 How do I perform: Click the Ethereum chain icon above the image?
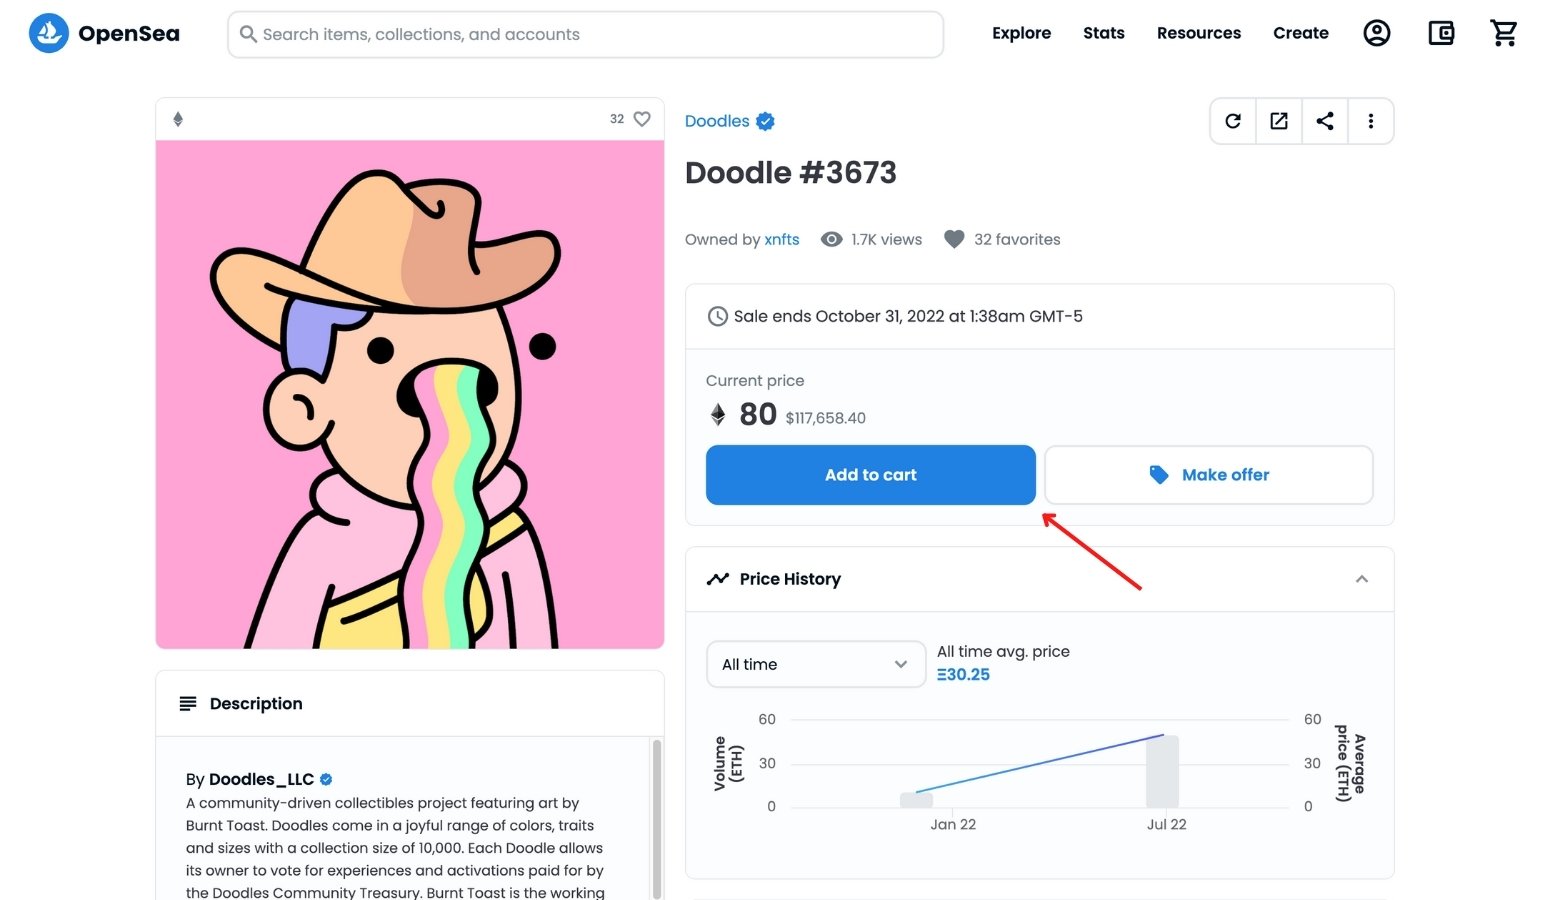click(178, 119)
